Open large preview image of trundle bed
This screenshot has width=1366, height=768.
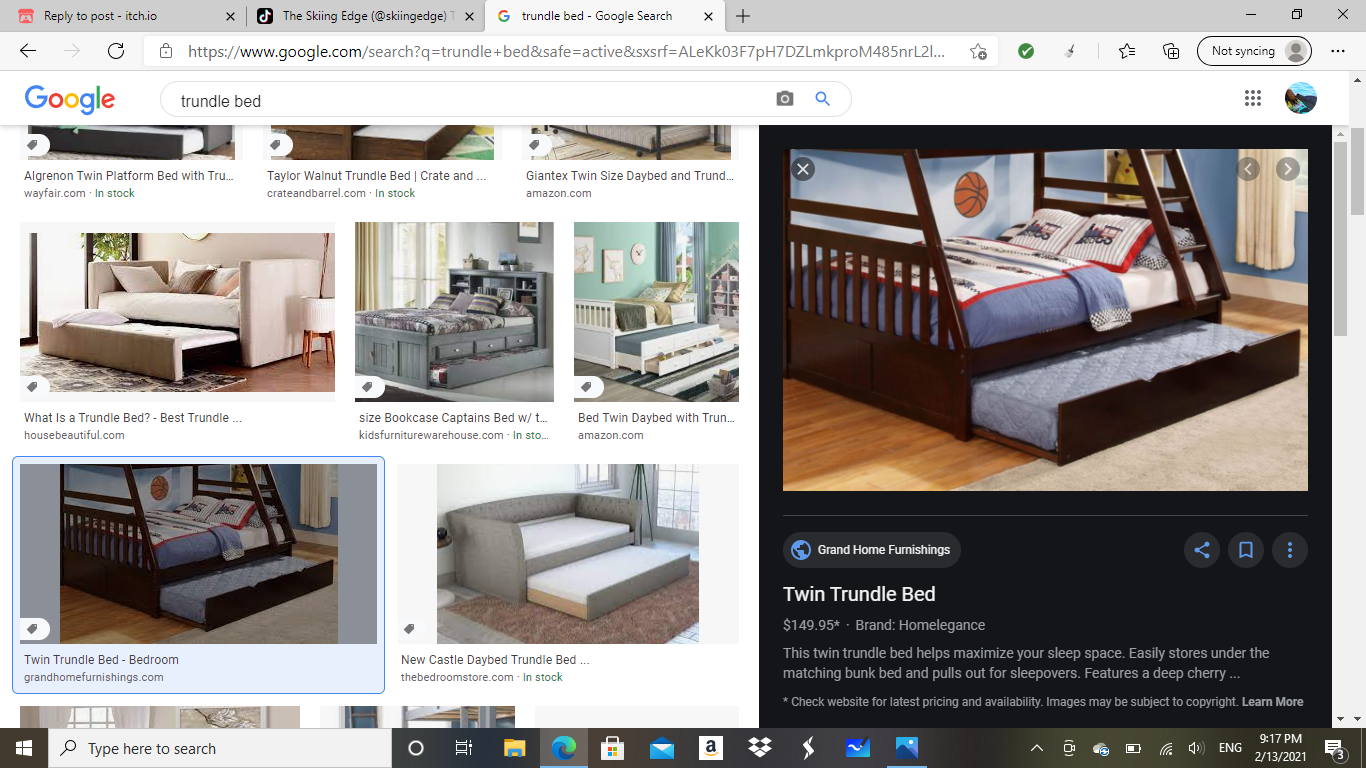coord(1045,320)
